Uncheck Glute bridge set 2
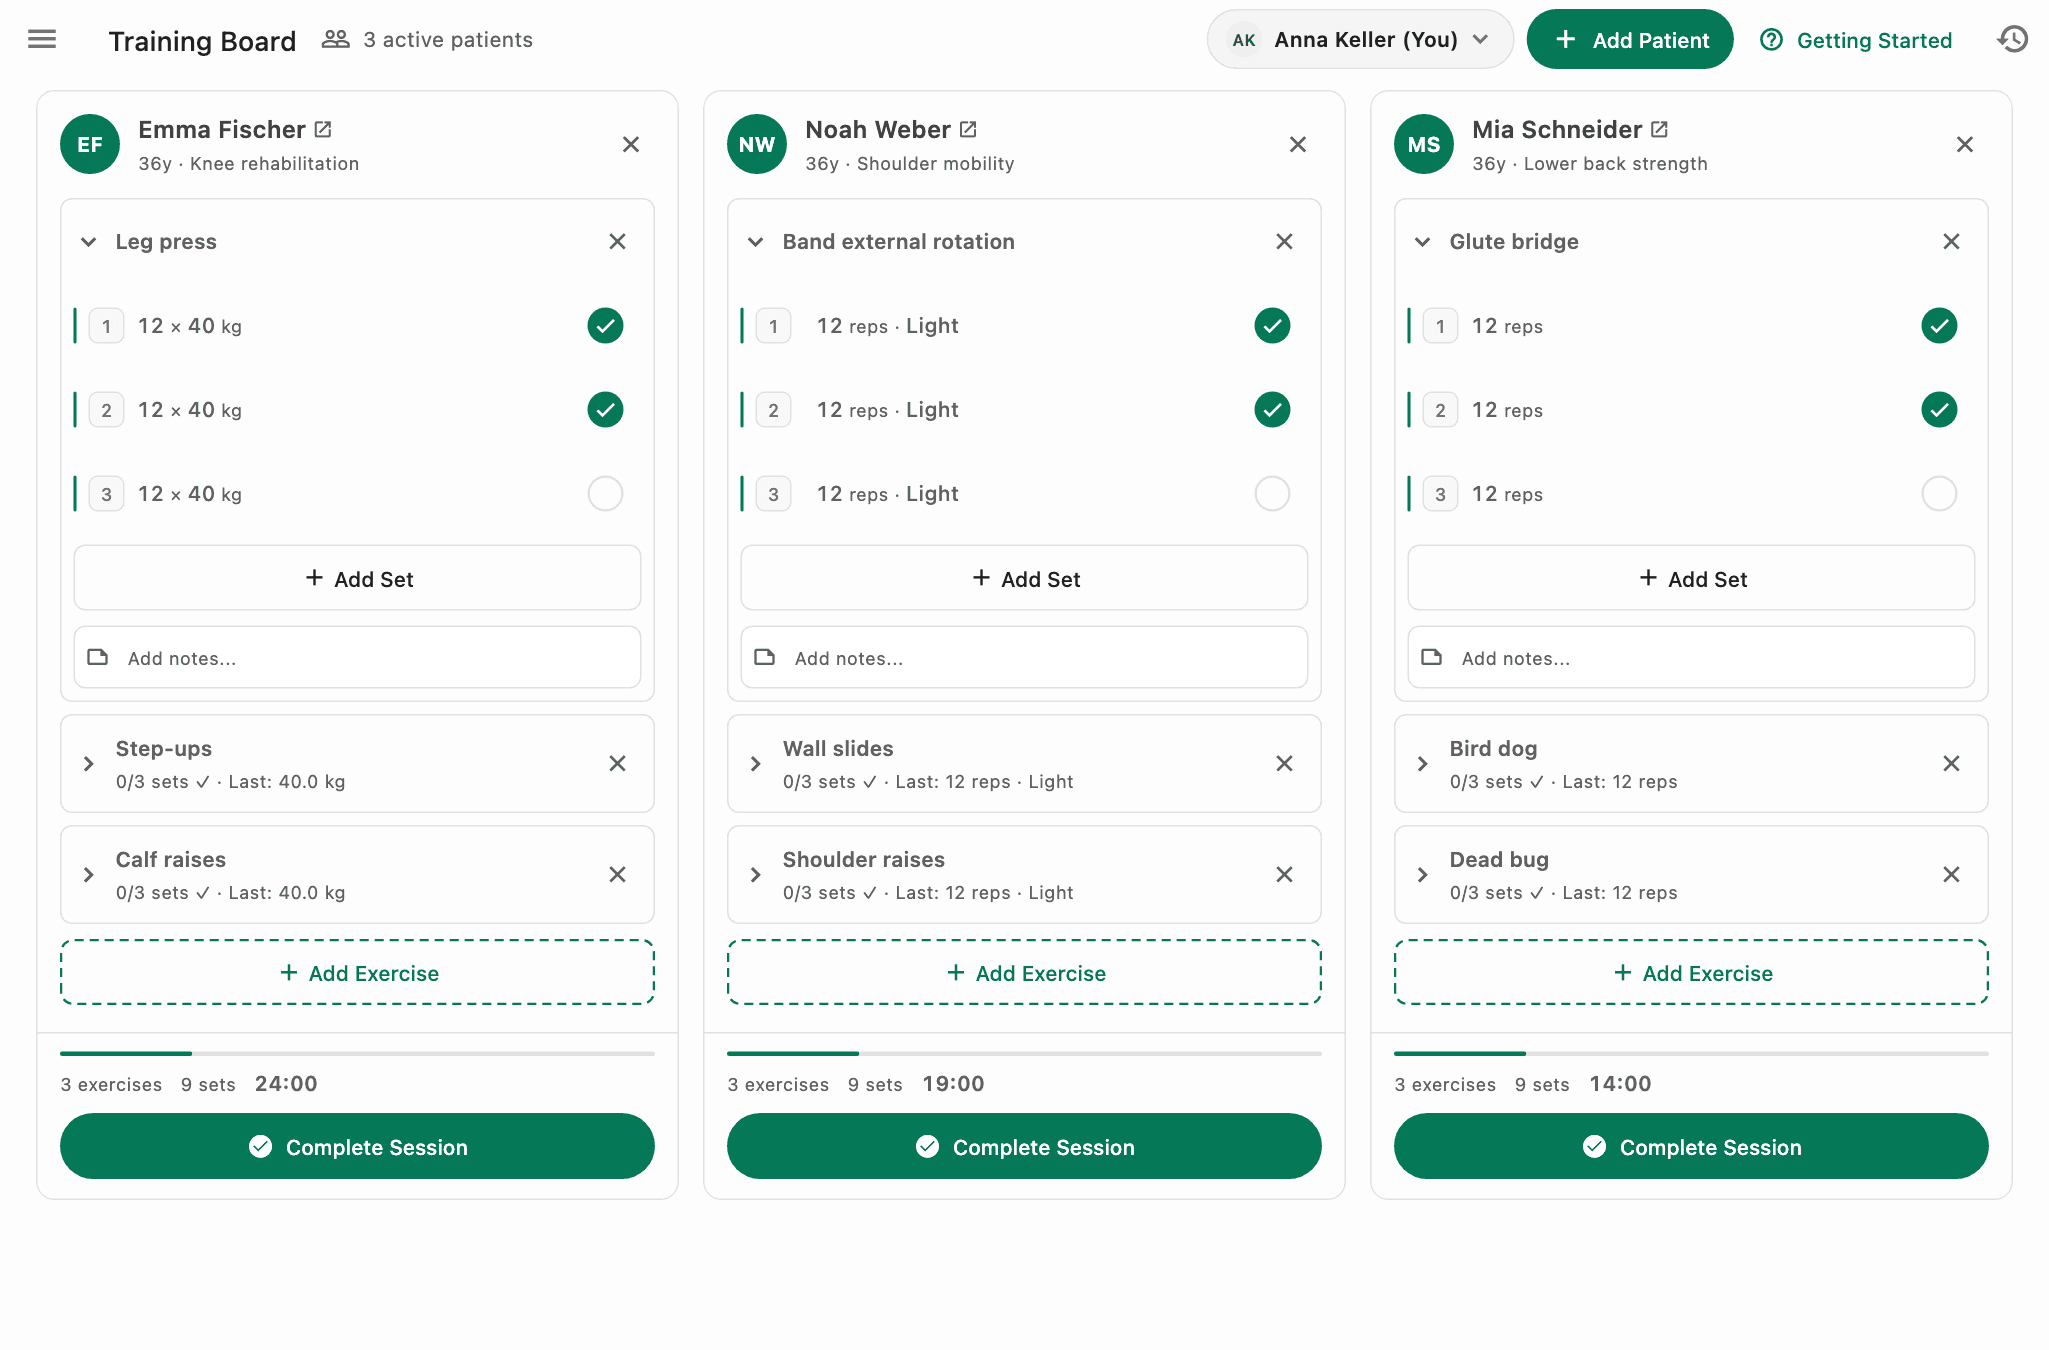Viewport: 2049px width, 1350px height. pyautogui.click(x=1939, y=409)
